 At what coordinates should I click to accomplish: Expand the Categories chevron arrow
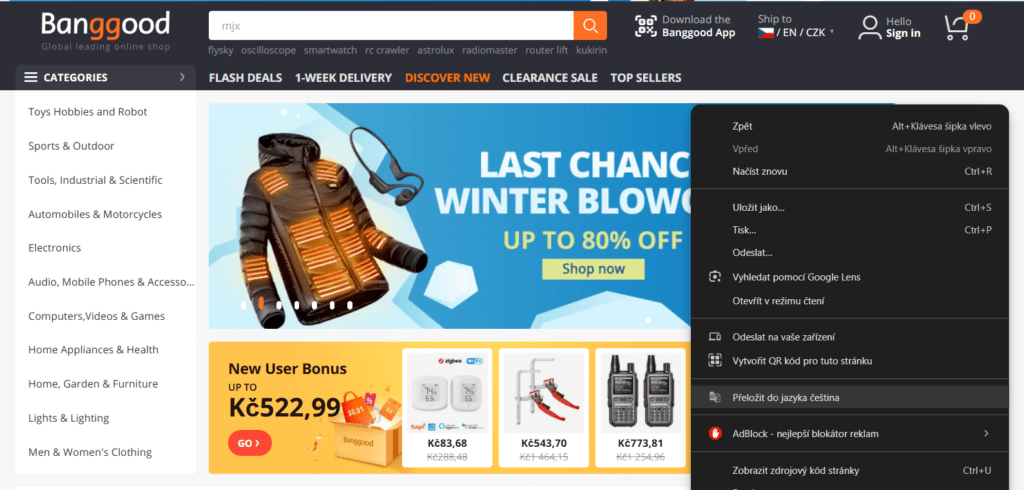point(182,77)
